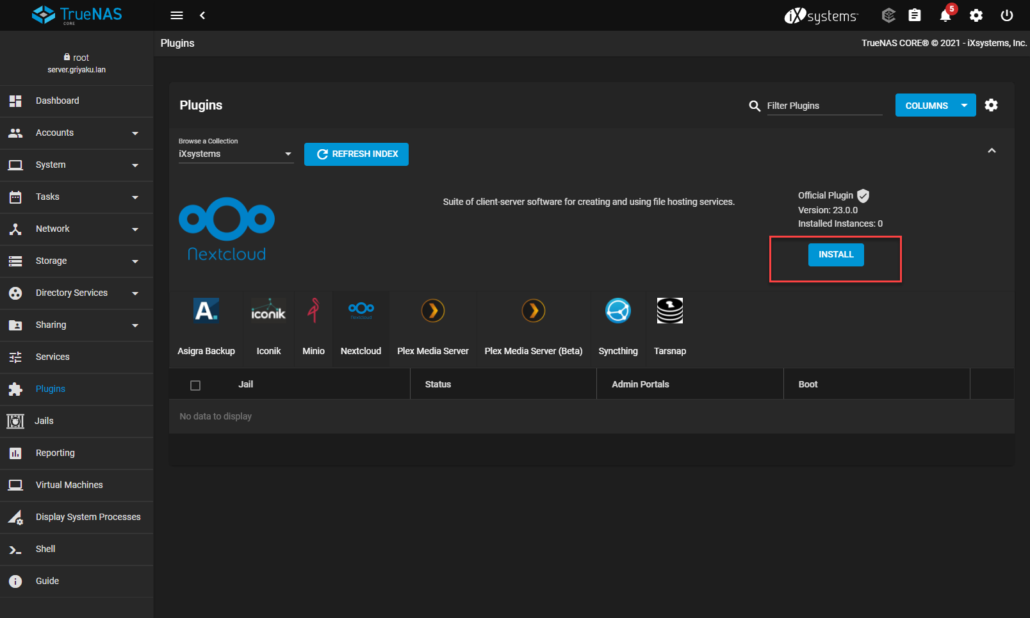Open the COLUMNS dropdown
Screen dimensions: 1030x618
point(935,105)
